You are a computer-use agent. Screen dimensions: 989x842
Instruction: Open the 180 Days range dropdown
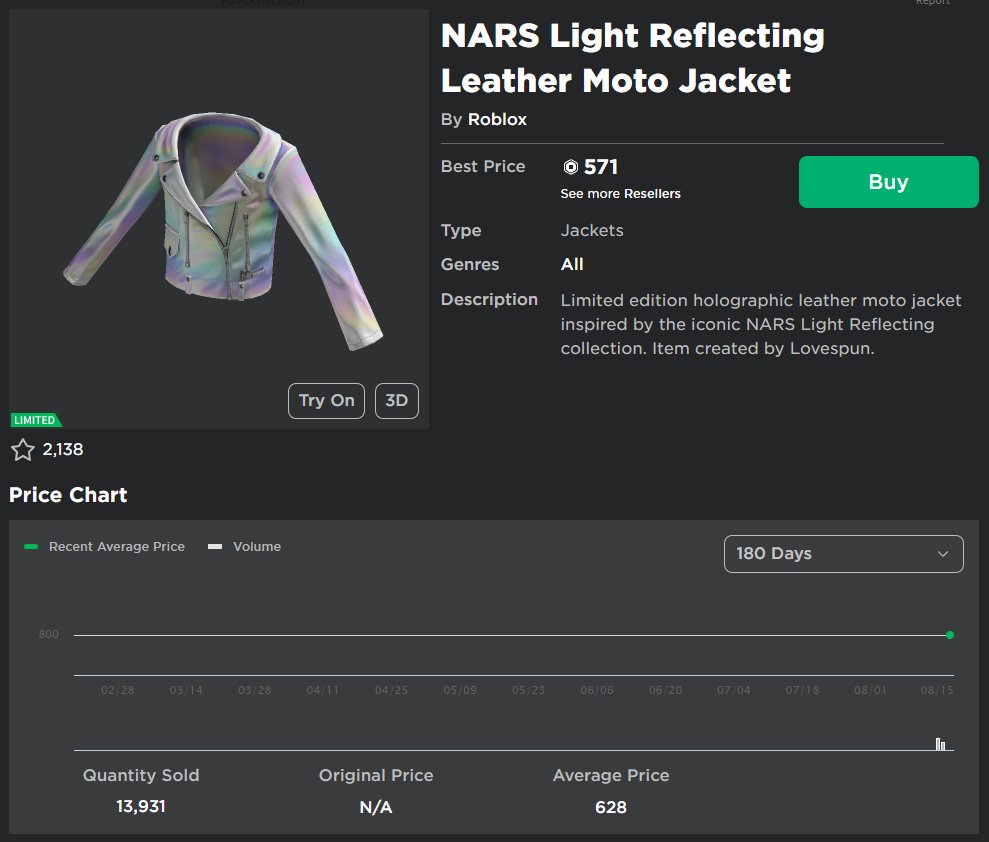[843, 554]
